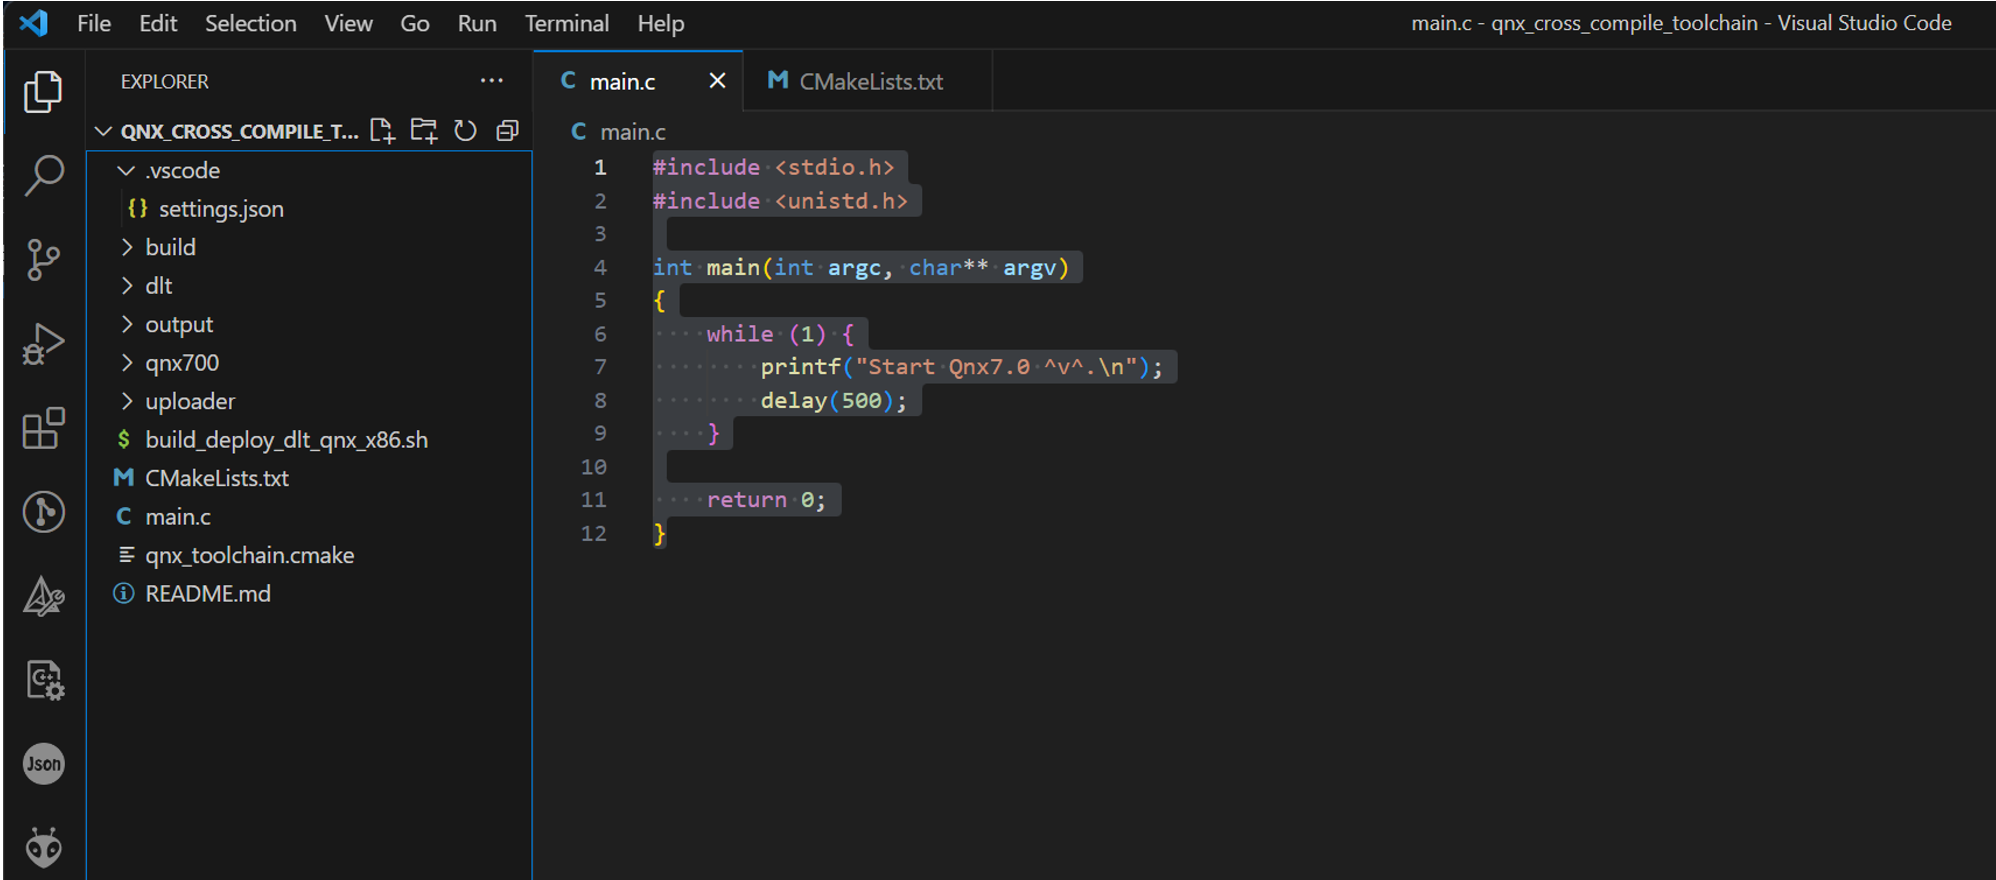Viewport: 1996px width, 880px height.
Task: Create a new file in Explorer
Action: (x=383, y=131)
